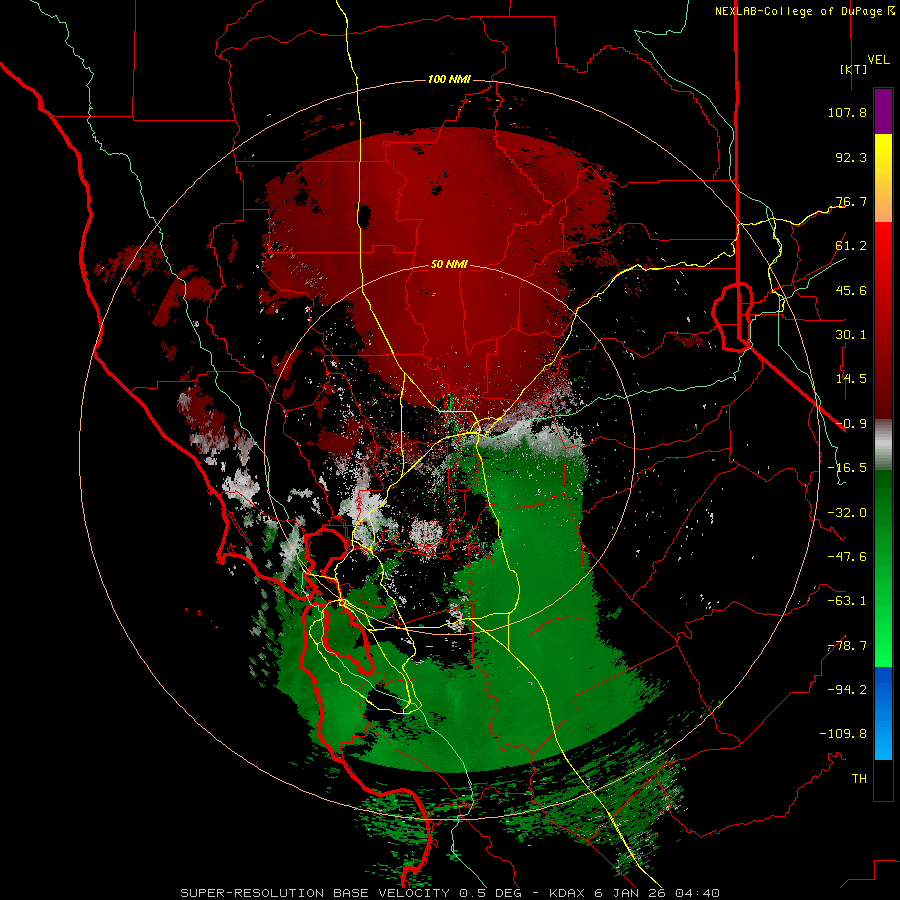
Task: Click the -109.8 legend value
Action: (843, 734)
